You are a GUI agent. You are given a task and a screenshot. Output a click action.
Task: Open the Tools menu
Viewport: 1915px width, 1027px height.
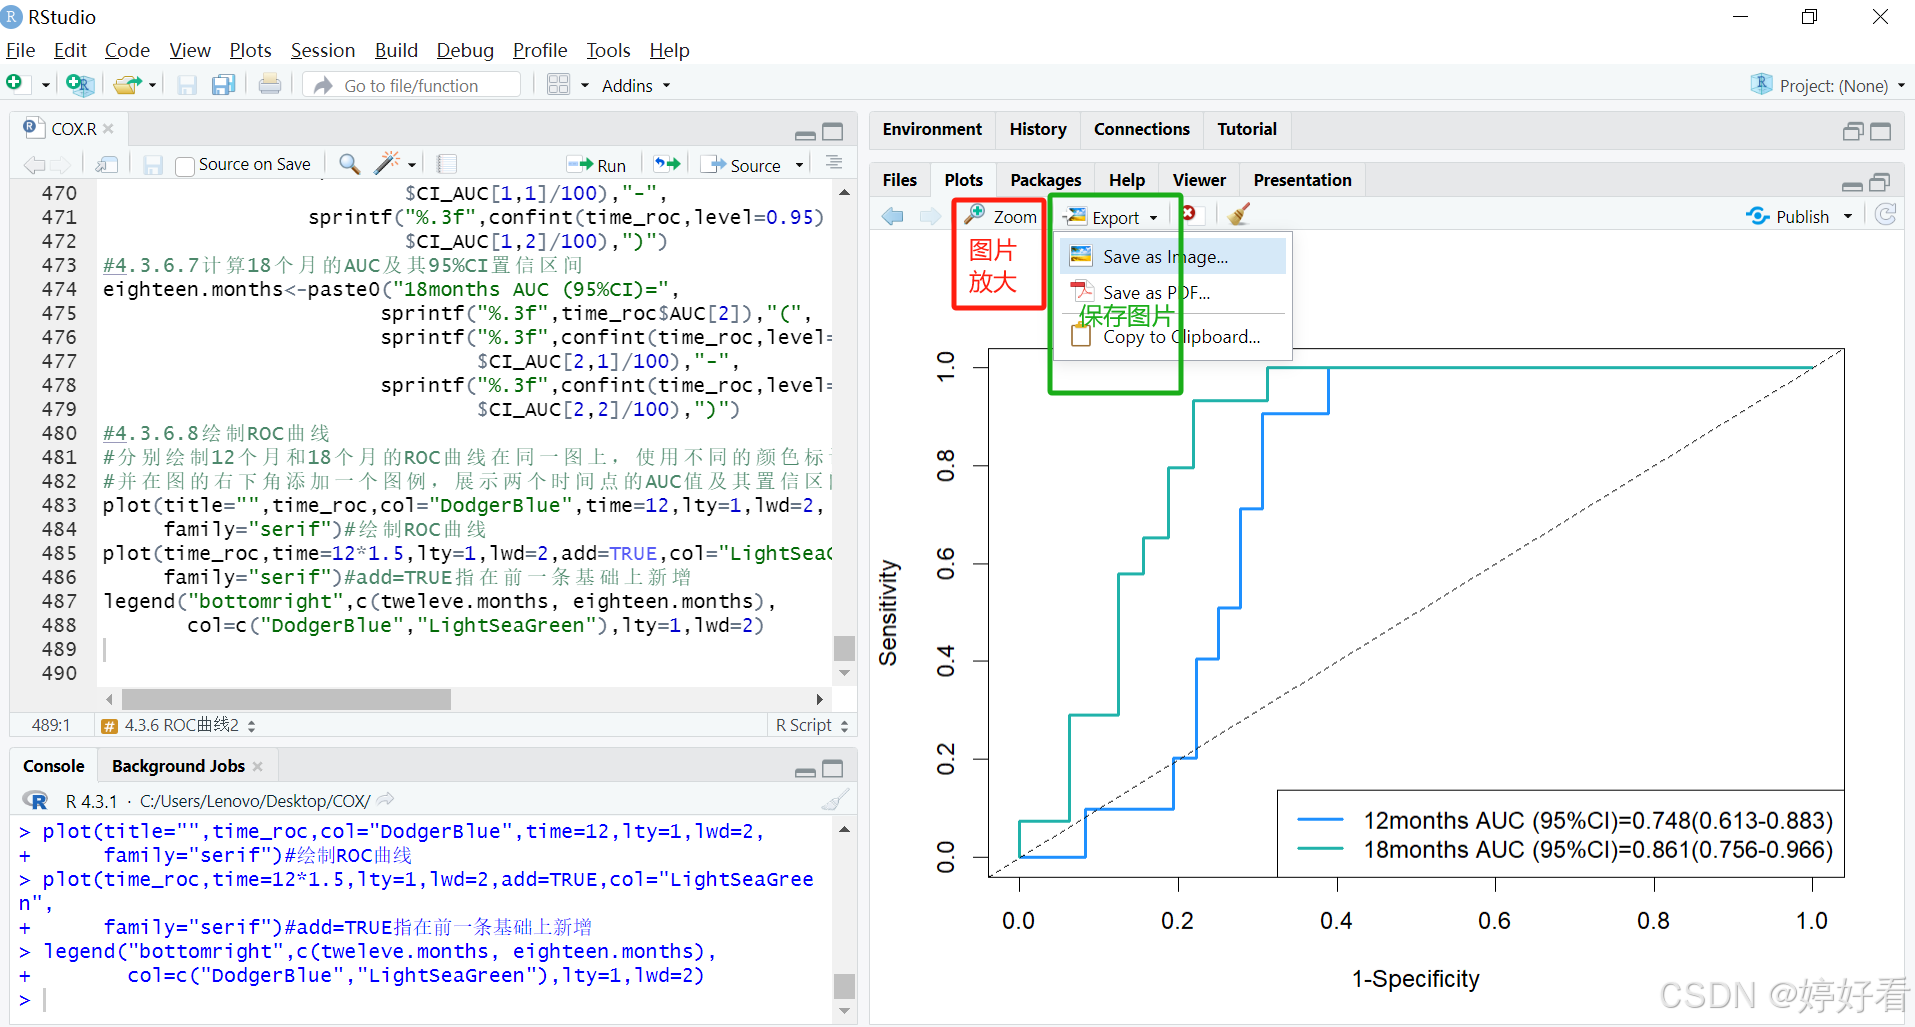click(x=608, y=50)
